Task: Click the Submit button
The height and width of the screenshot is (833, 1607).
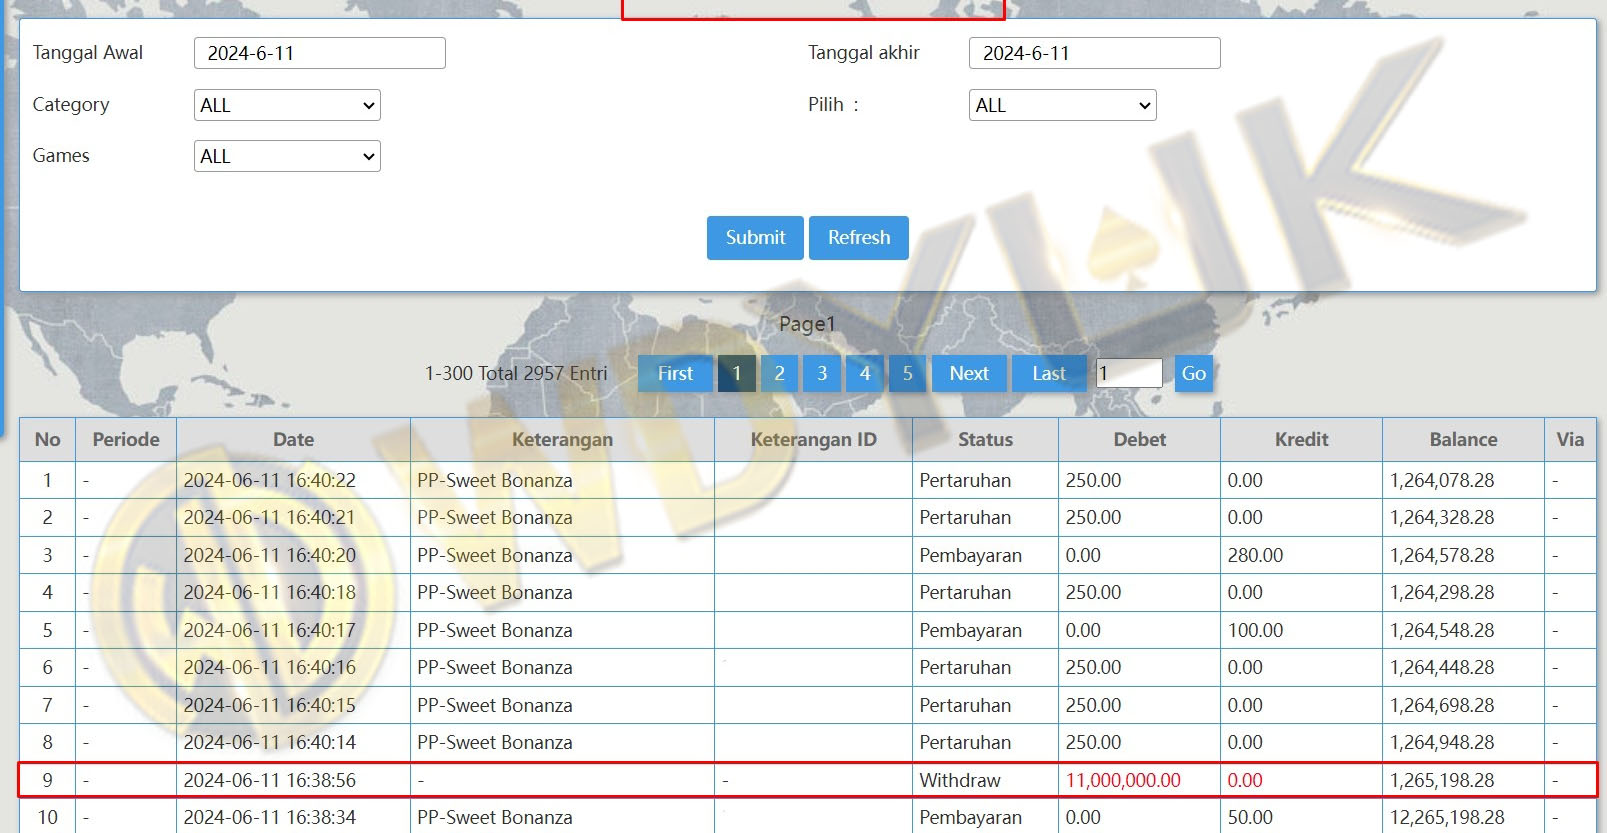Action: coord(755,238)
